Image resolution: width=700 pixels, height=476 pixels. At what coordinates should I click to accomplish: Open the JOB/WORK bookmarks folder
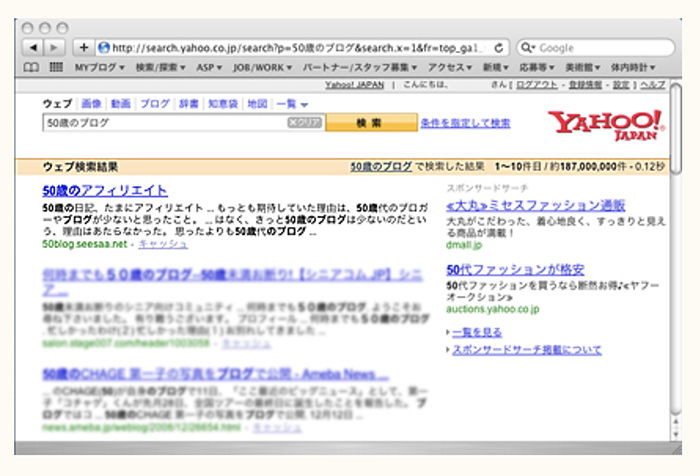click(x=262, y=67)
